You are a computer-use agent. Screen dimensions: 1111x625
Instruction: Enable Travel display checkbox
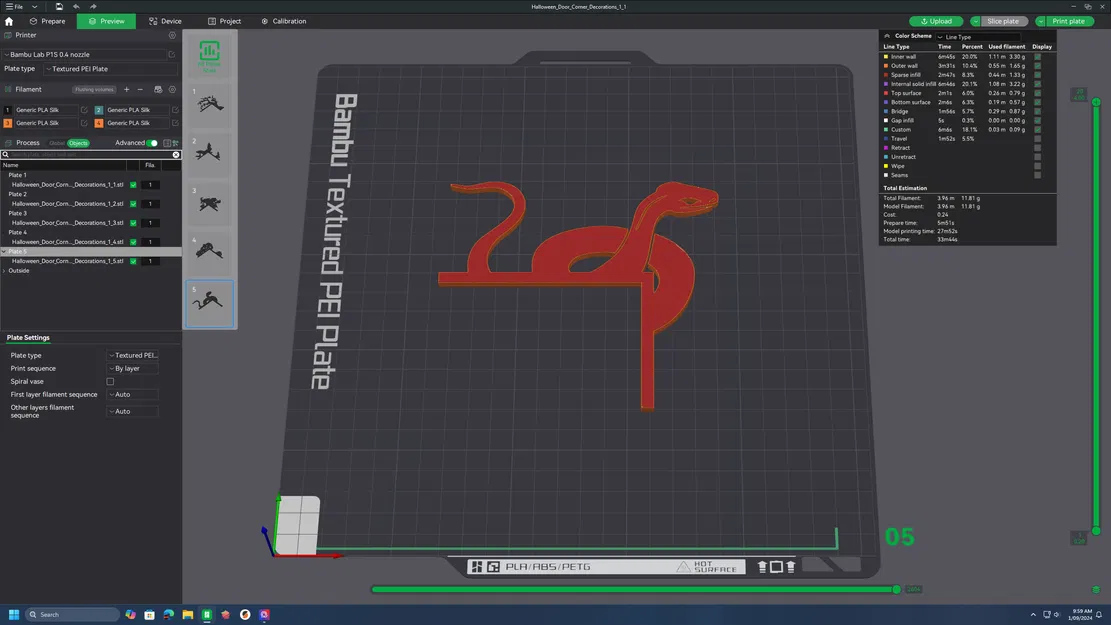[1037, 139]
